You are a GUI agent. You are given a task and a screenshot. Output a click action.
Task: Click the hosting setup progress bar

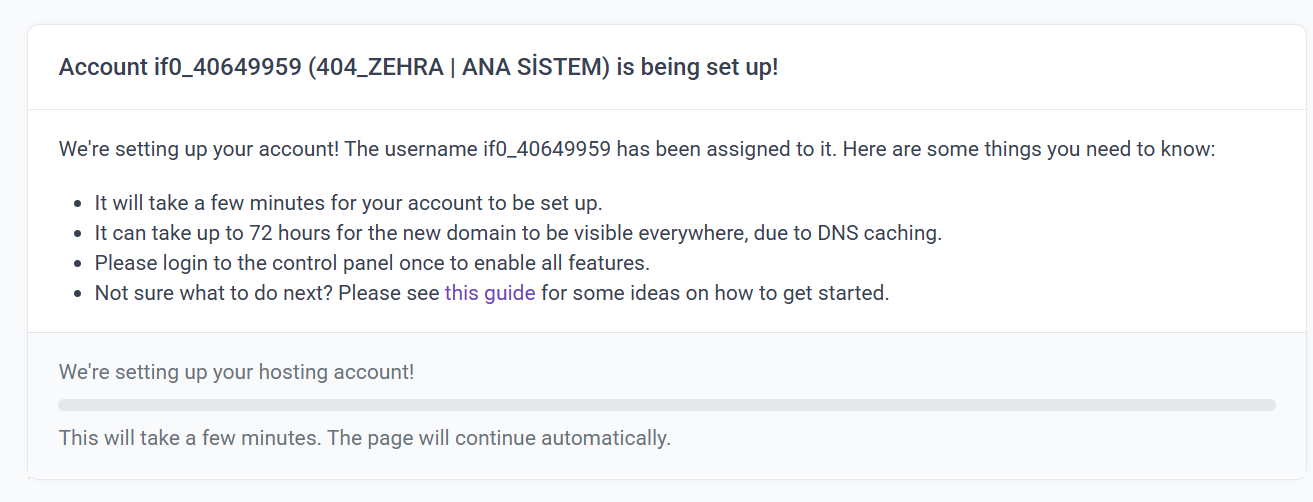[666, 405]
